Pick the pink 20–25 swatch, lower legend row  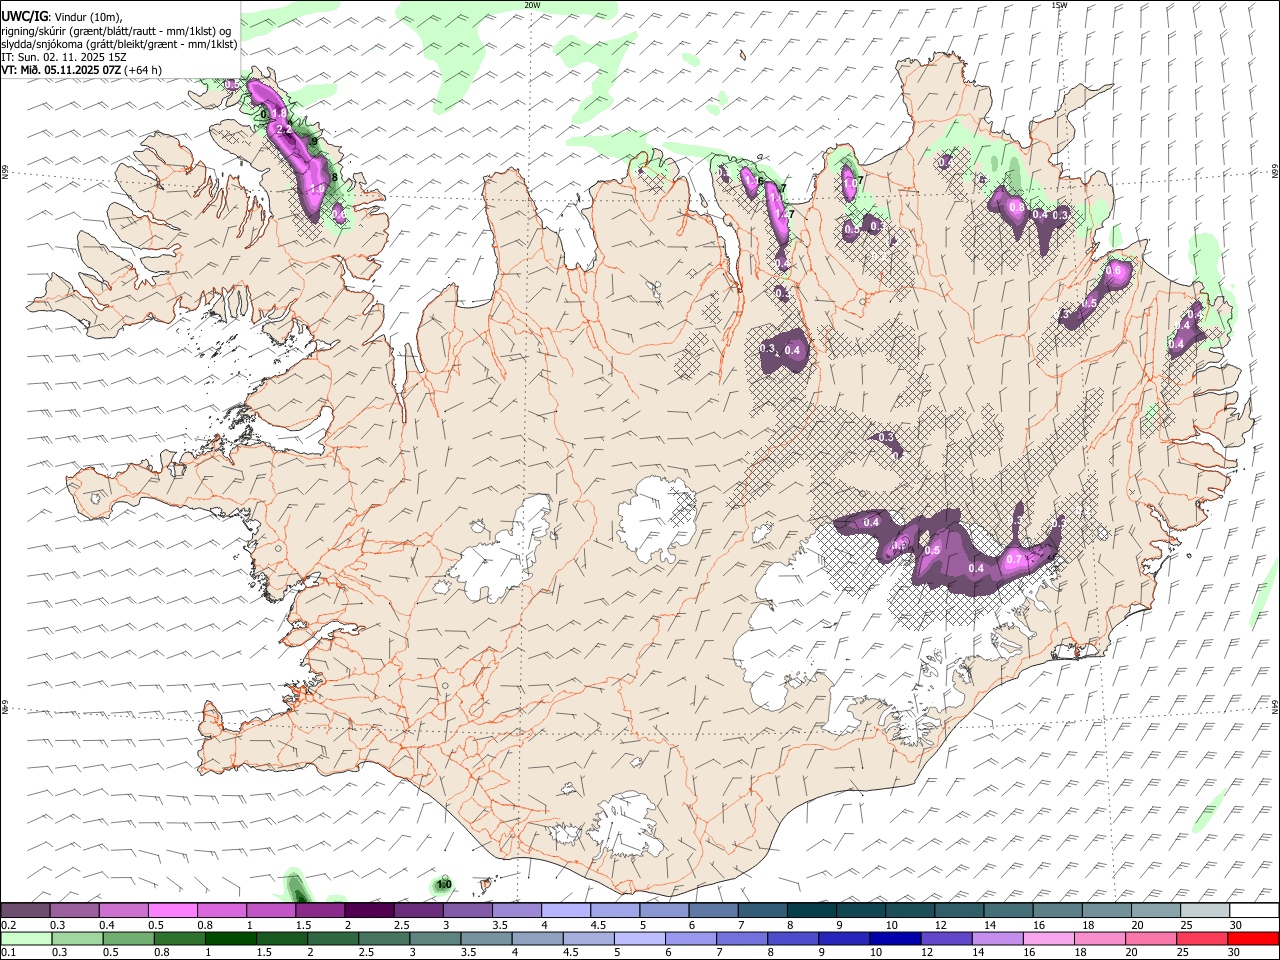point(1150,938)
